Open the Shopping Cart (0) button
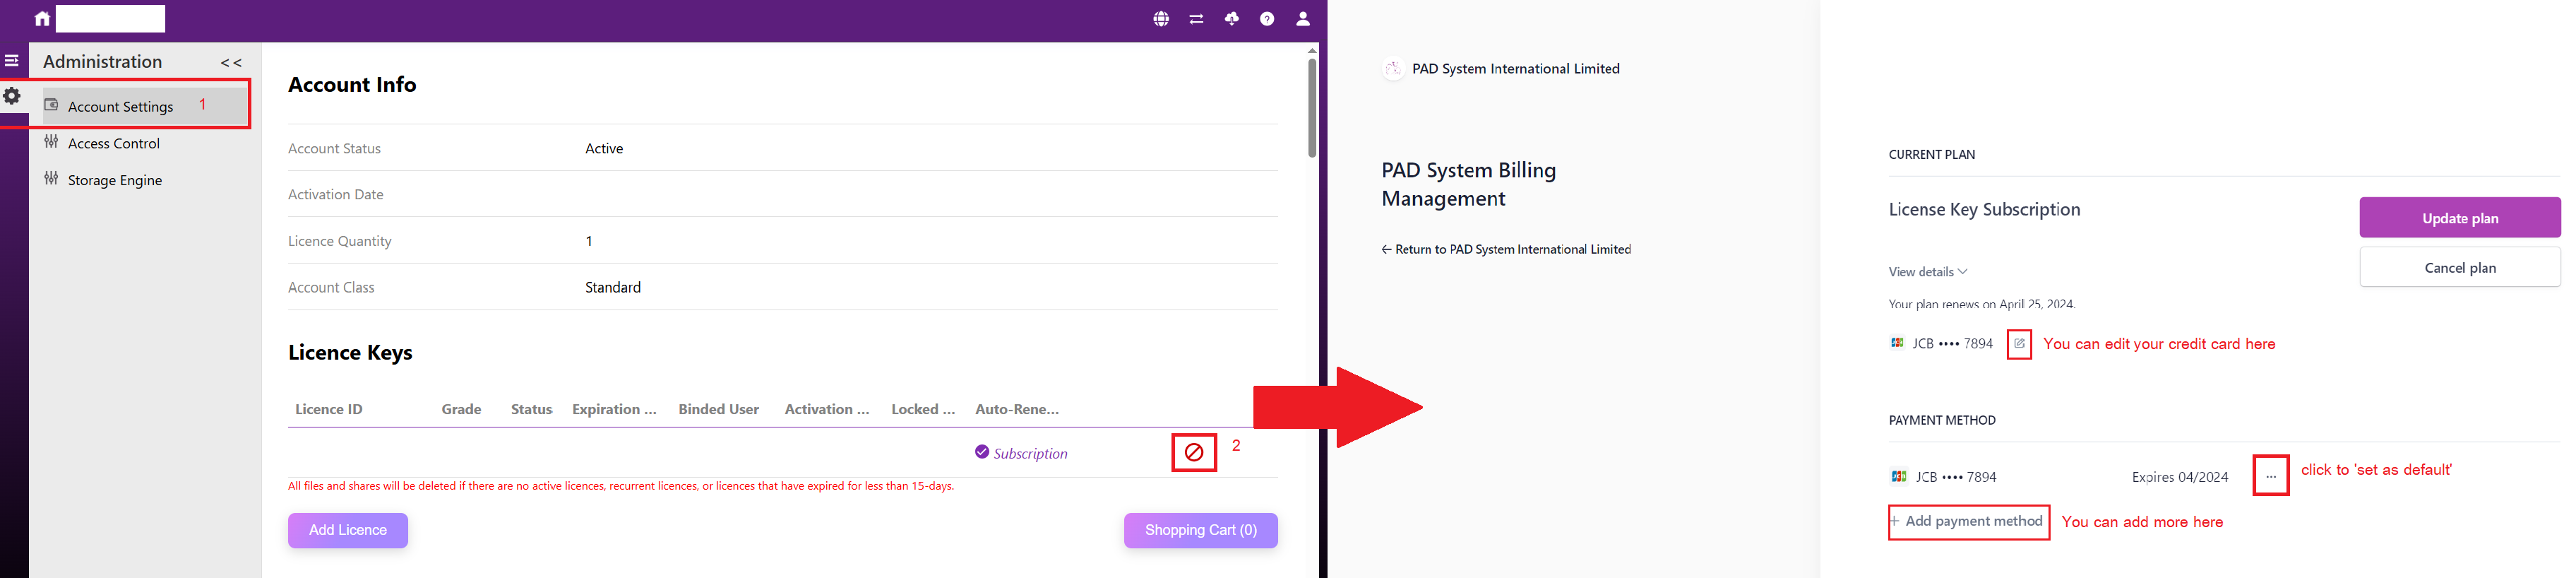The height and width of the screenshot is (578, 2576). click(x=1200, y=530)
